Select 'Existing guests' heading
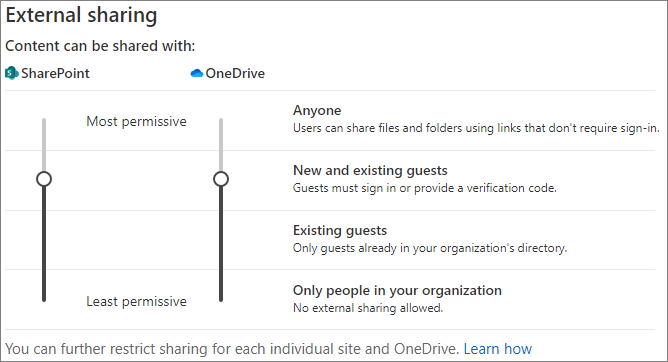The width and height of the screenshot is (668, 362). (340, 230)
